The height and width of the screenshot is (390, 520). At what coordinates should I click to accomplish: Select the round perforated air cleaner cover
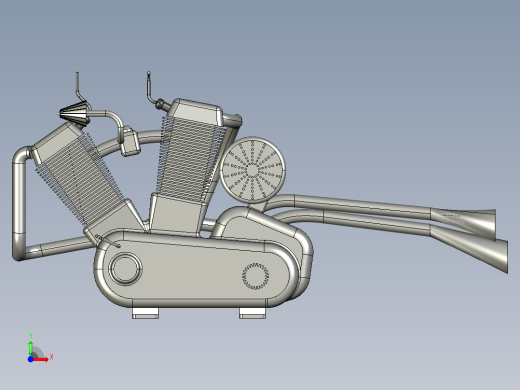[x=252, y=170]
